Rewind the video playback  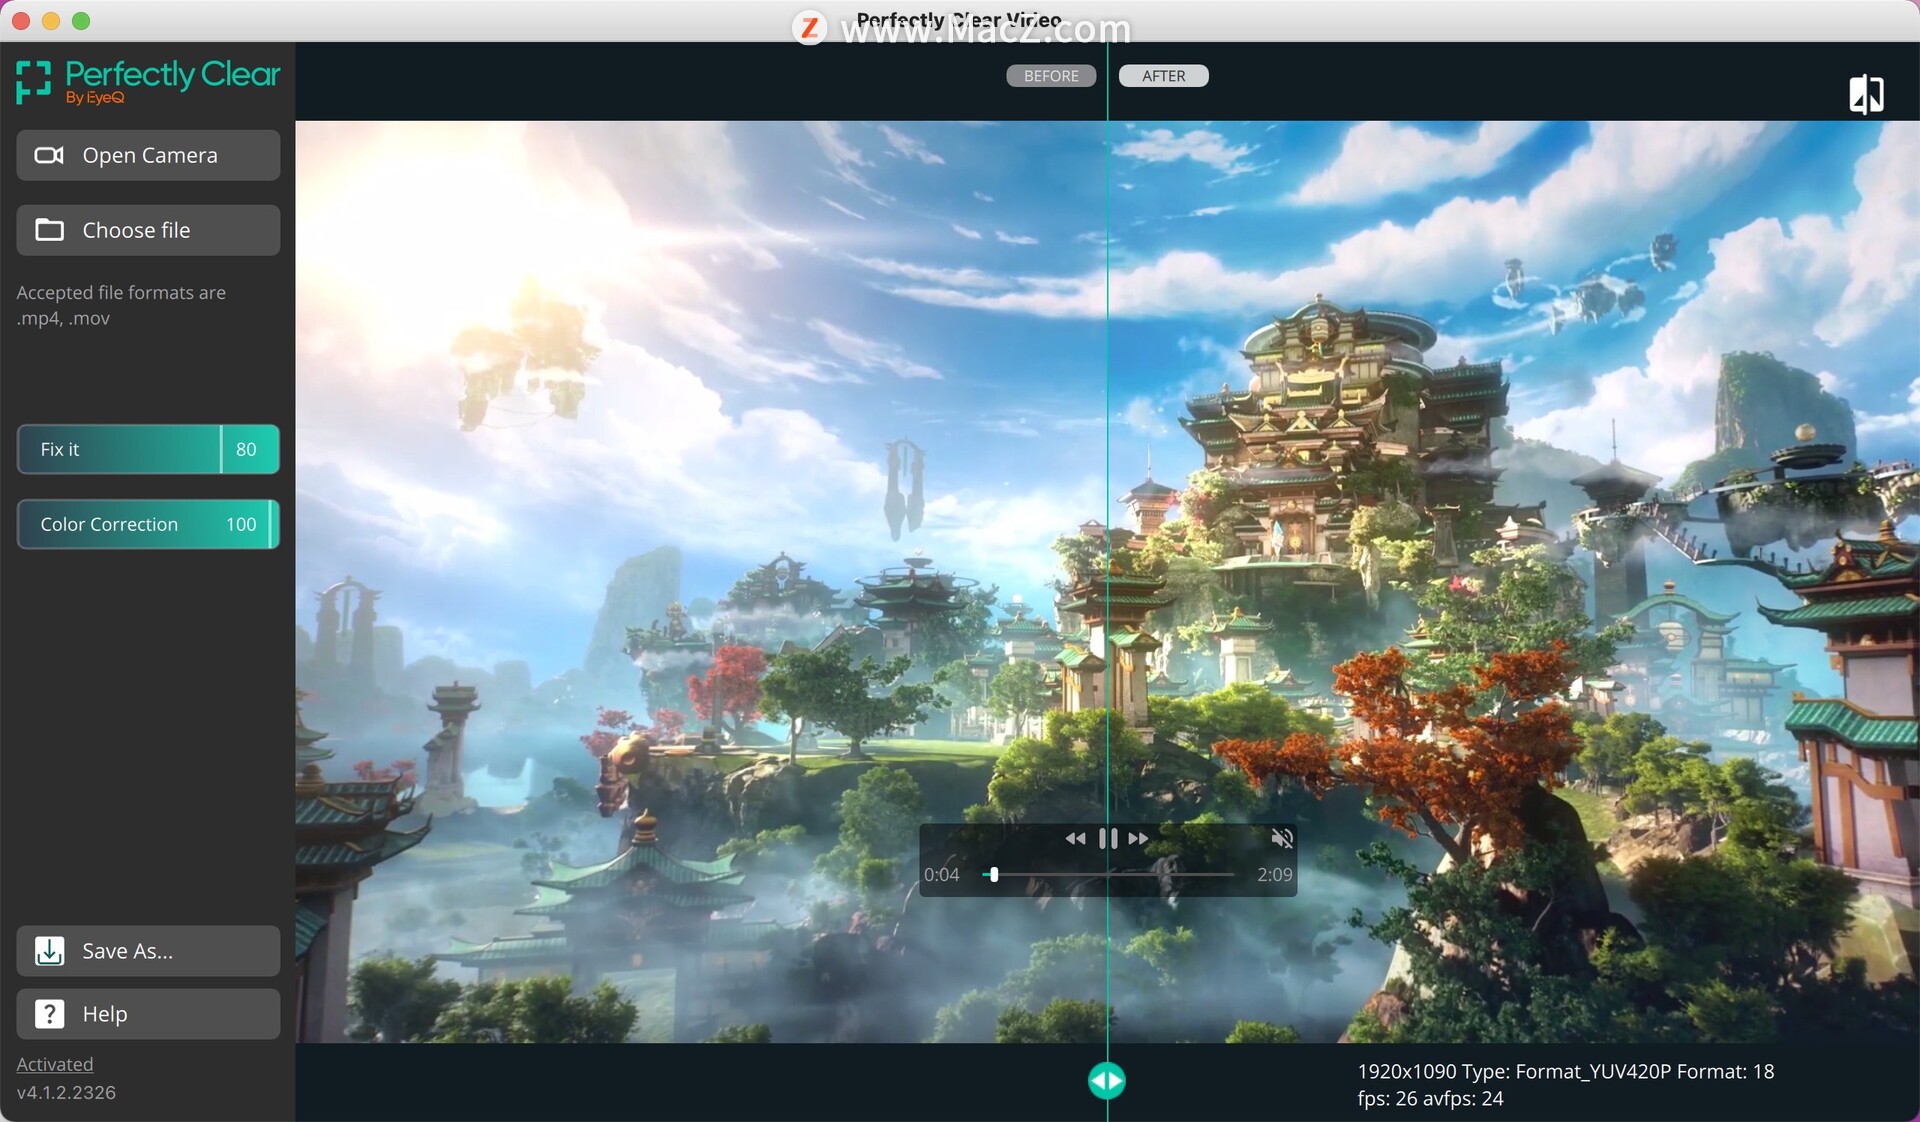point(1075,838)
